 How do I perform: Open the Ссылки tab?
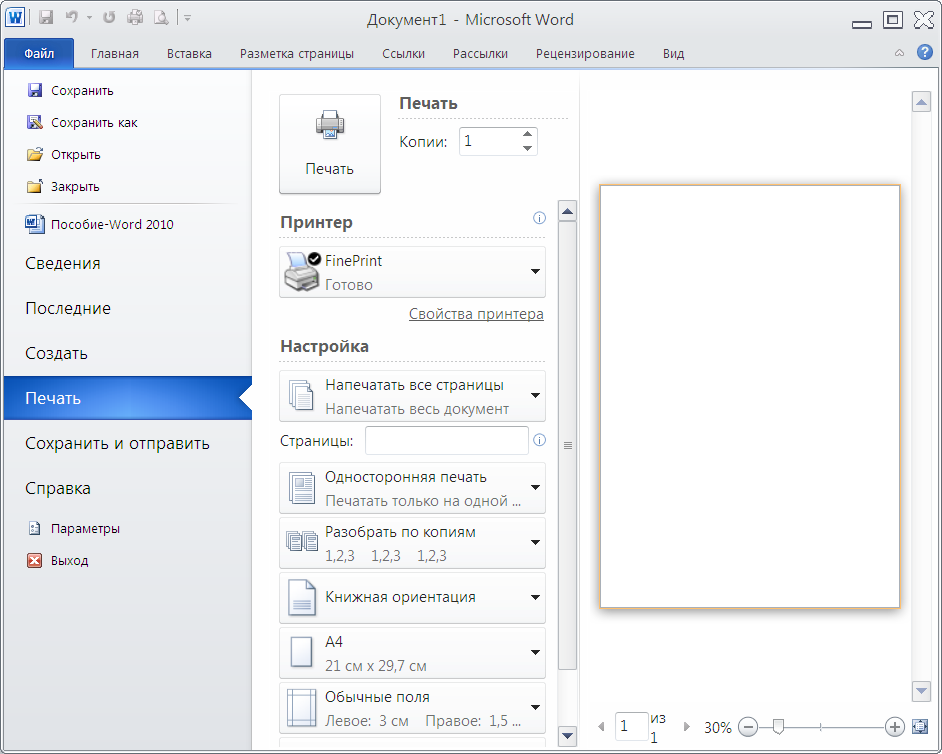click(403, 53)
